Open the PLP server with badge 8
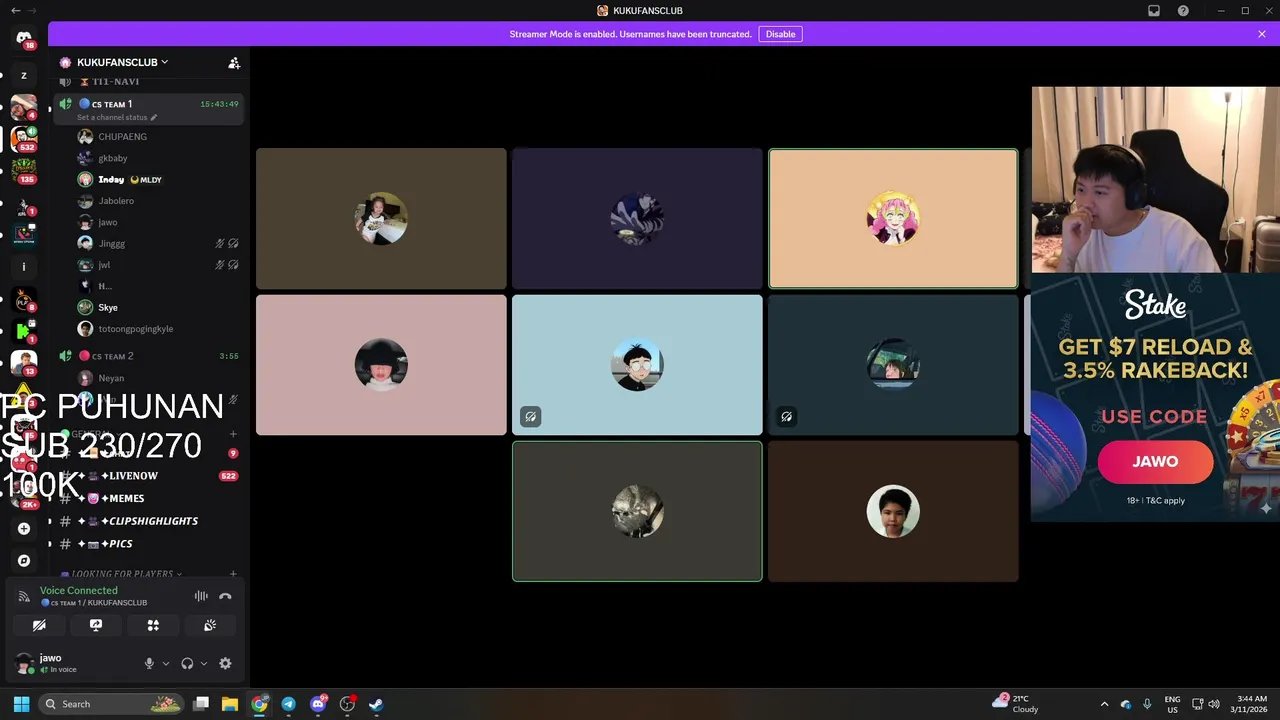The height and width of the screenshot is (720, 1280). coord(23,299)
